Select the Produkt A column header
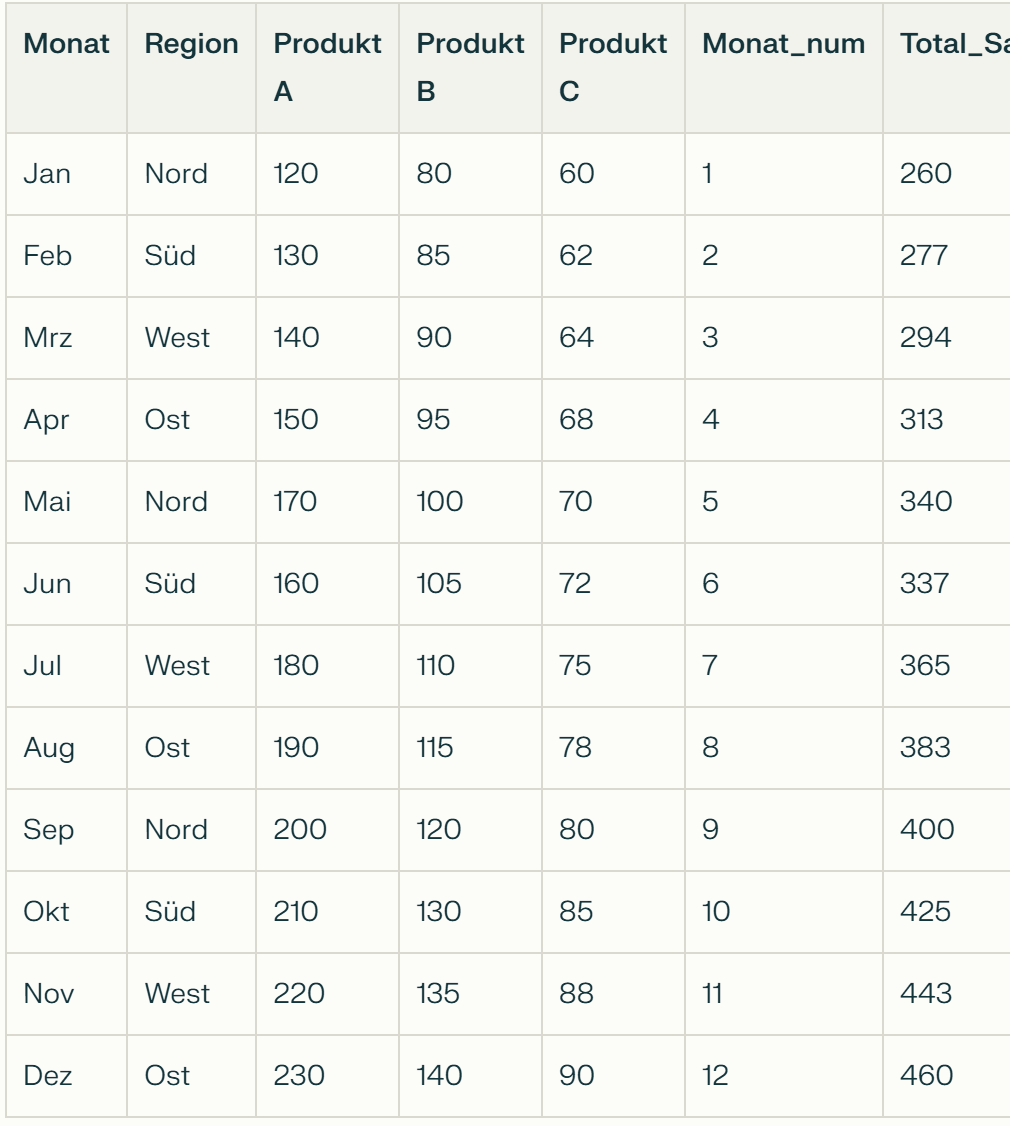The height and width of the screenshot is (1126, 1010). pos(327,68)
